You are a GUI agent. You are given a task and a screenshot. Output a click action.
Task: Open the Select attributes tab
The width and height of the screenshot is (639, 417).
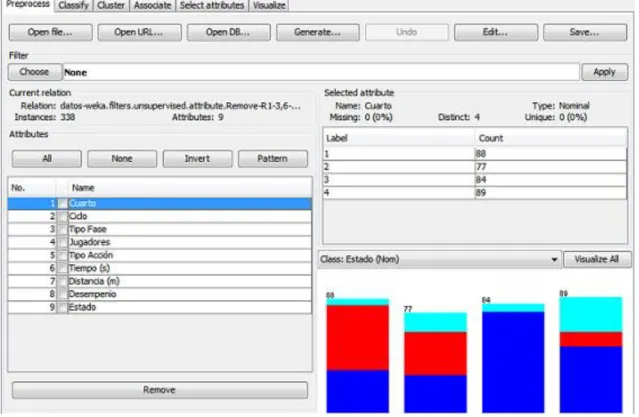tap(212, 6)
